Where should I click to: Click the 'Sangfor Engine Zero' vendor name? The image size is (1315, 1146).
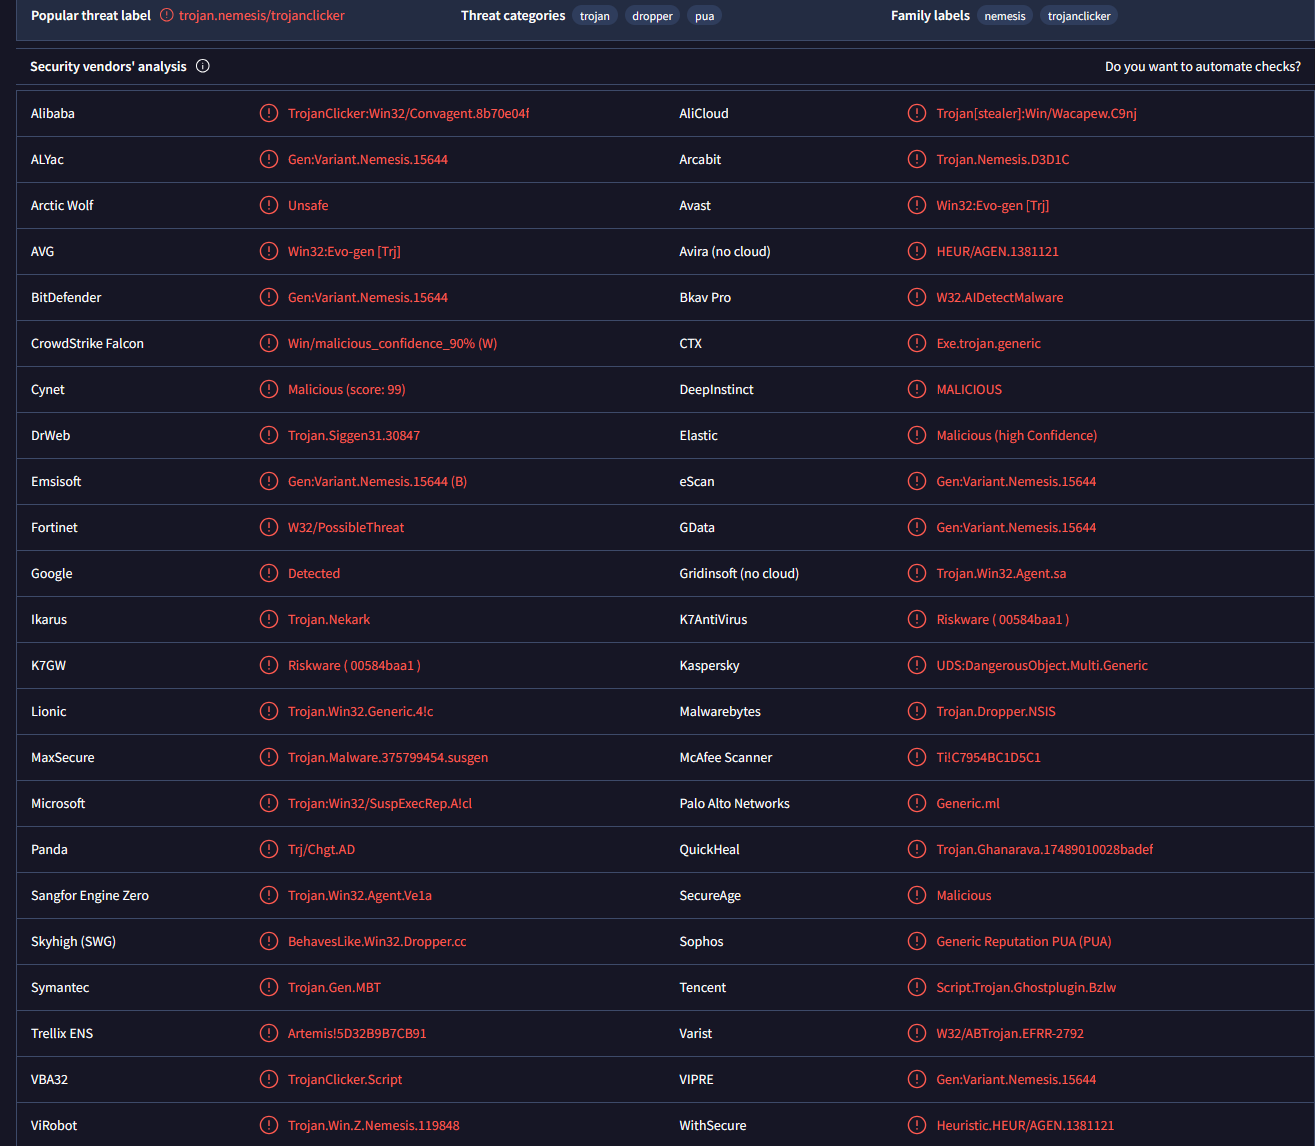90,895
